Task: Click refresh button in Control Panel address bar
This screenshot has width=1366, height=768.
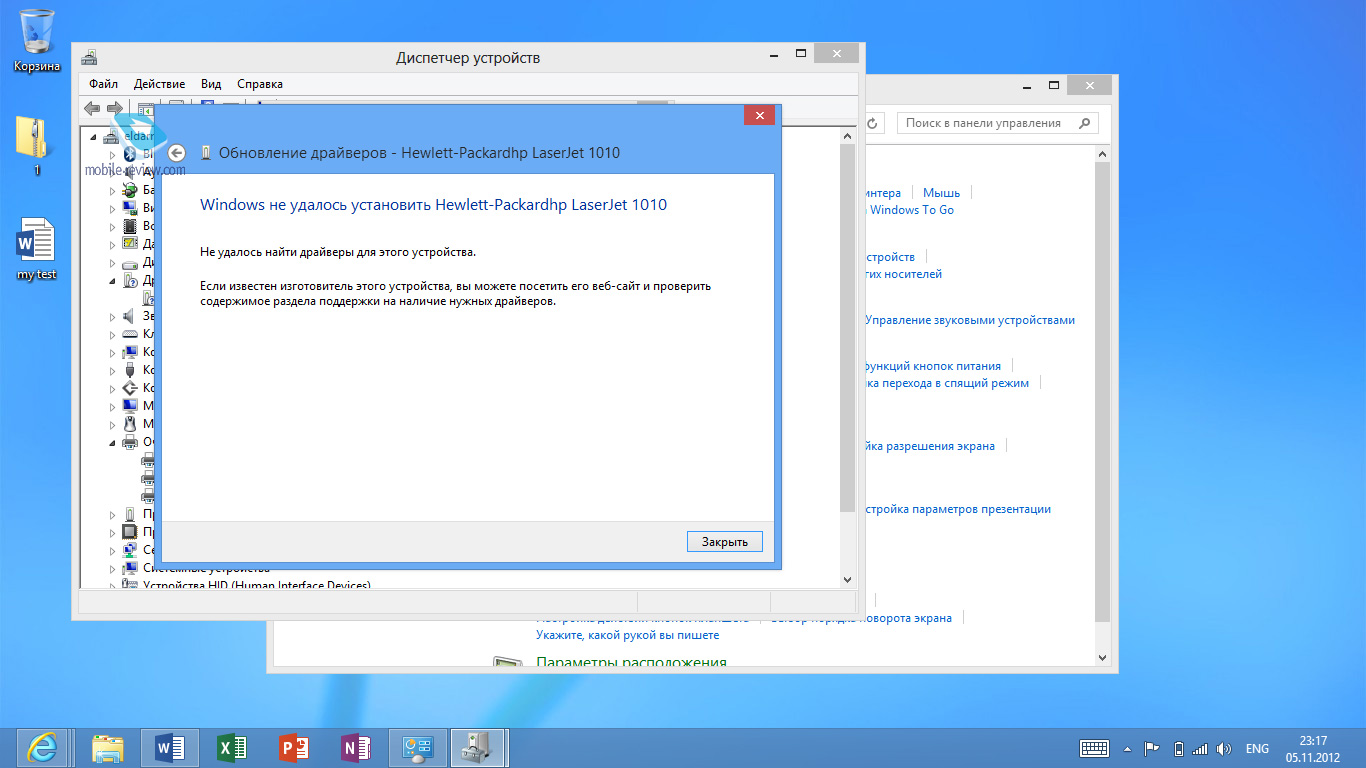Action: click(872, 123)
